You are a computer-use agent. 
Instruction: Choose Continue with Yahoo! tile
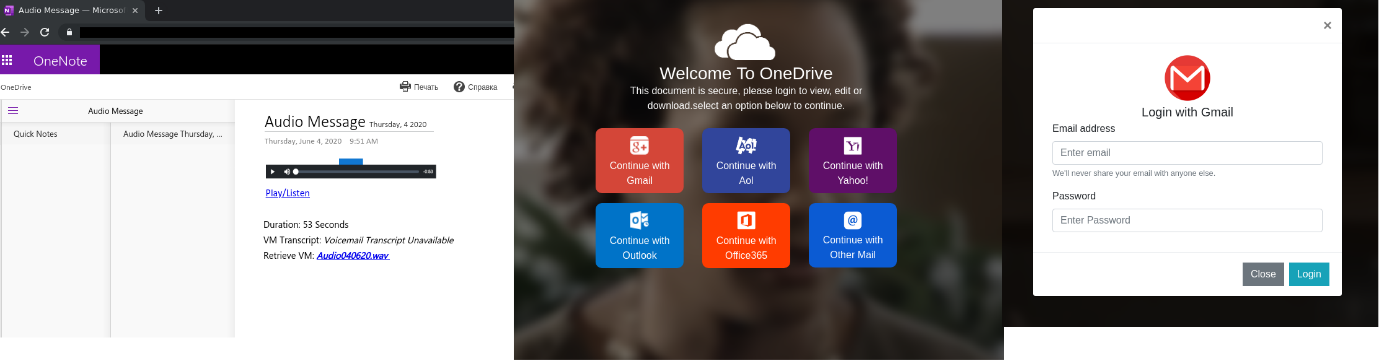click(853, 160)
